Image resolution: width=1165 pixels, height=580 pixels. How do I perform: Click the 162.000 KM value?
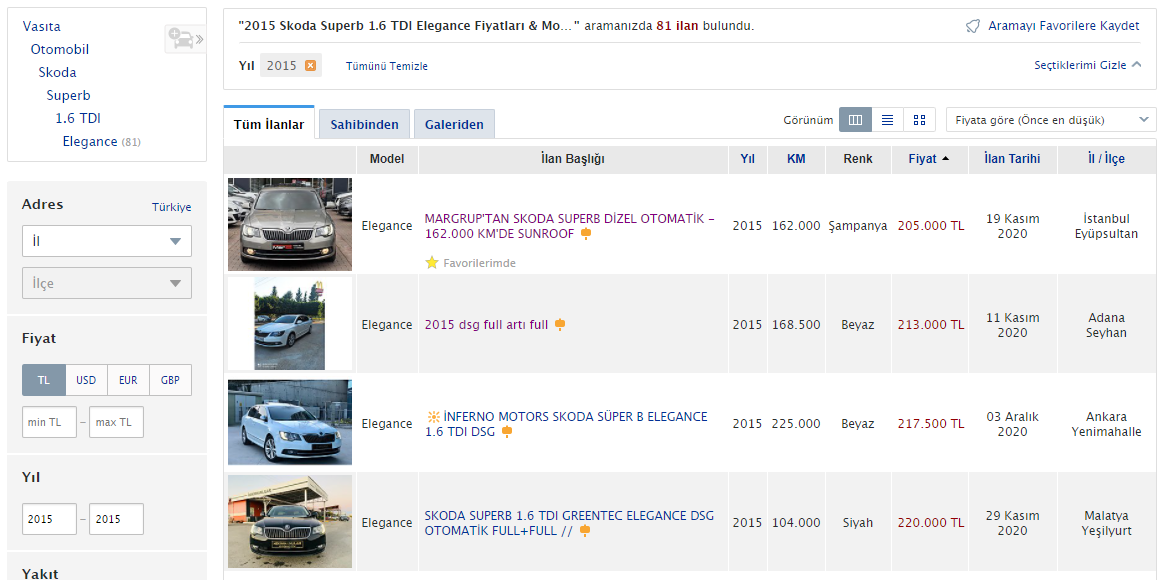(x=796, y=226)
